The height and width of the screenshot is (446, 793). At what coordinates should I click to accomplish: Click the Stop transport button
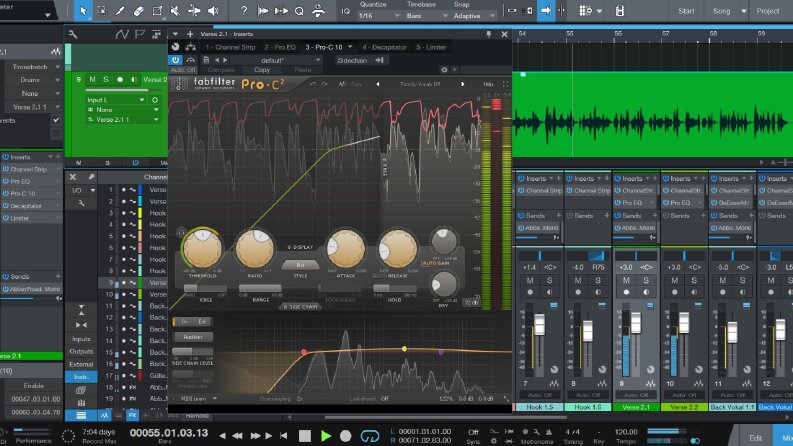pyautogui.click(x=304, y=436)
